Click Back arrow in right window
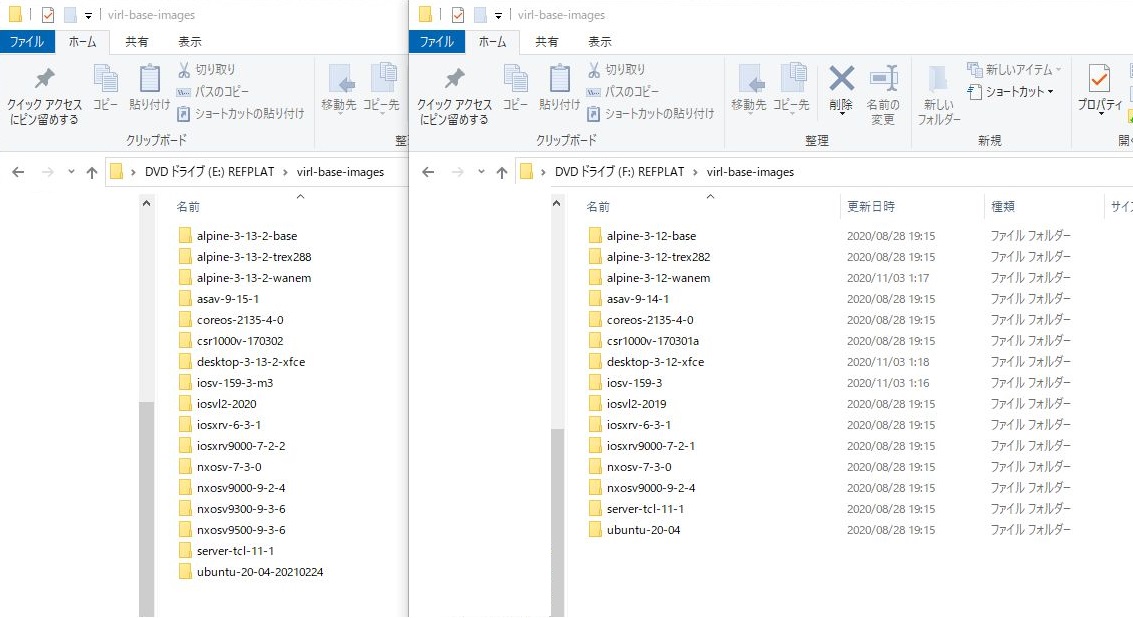The width and height of the screenshot is (1133, 618). point(428,172)
